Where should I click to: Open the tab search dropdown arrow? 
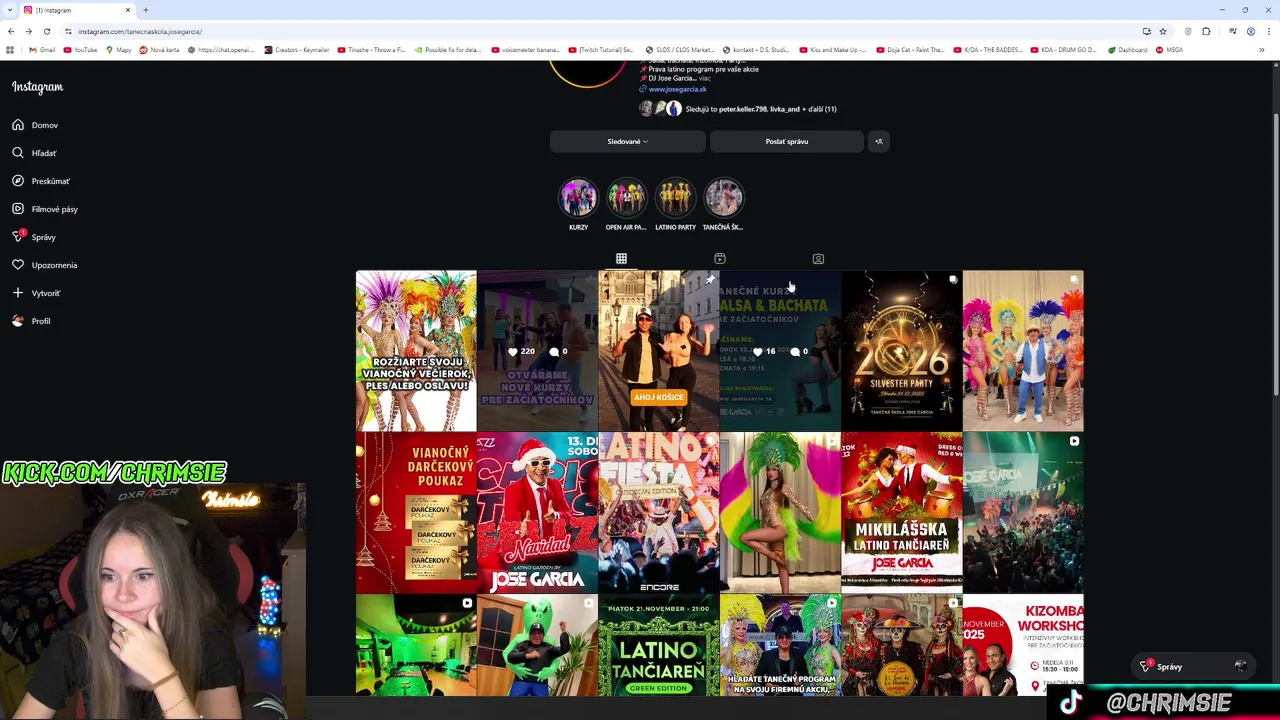[9, 10]
